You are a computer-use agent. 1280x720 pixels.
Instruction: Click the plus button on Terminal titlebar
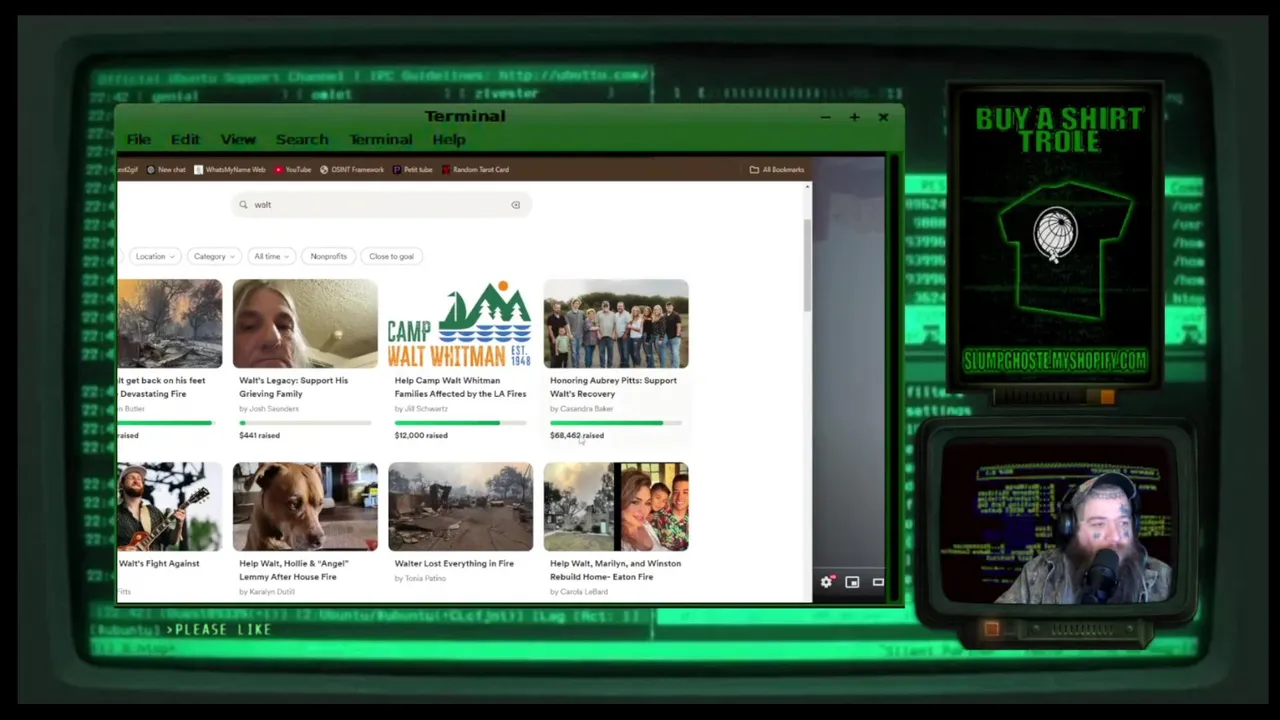pos(854,117)
